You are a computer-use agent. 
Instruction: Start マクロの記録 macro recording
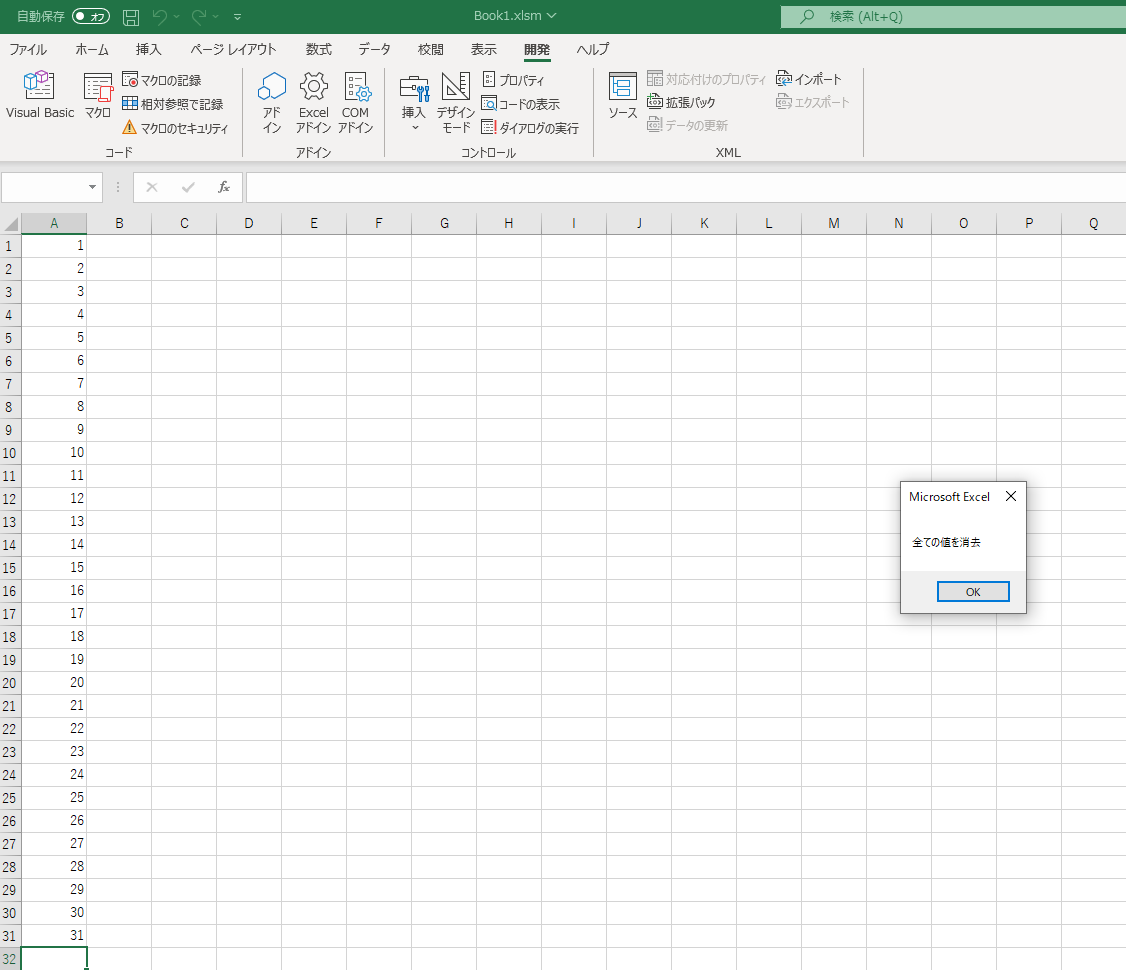click(162, 80)
